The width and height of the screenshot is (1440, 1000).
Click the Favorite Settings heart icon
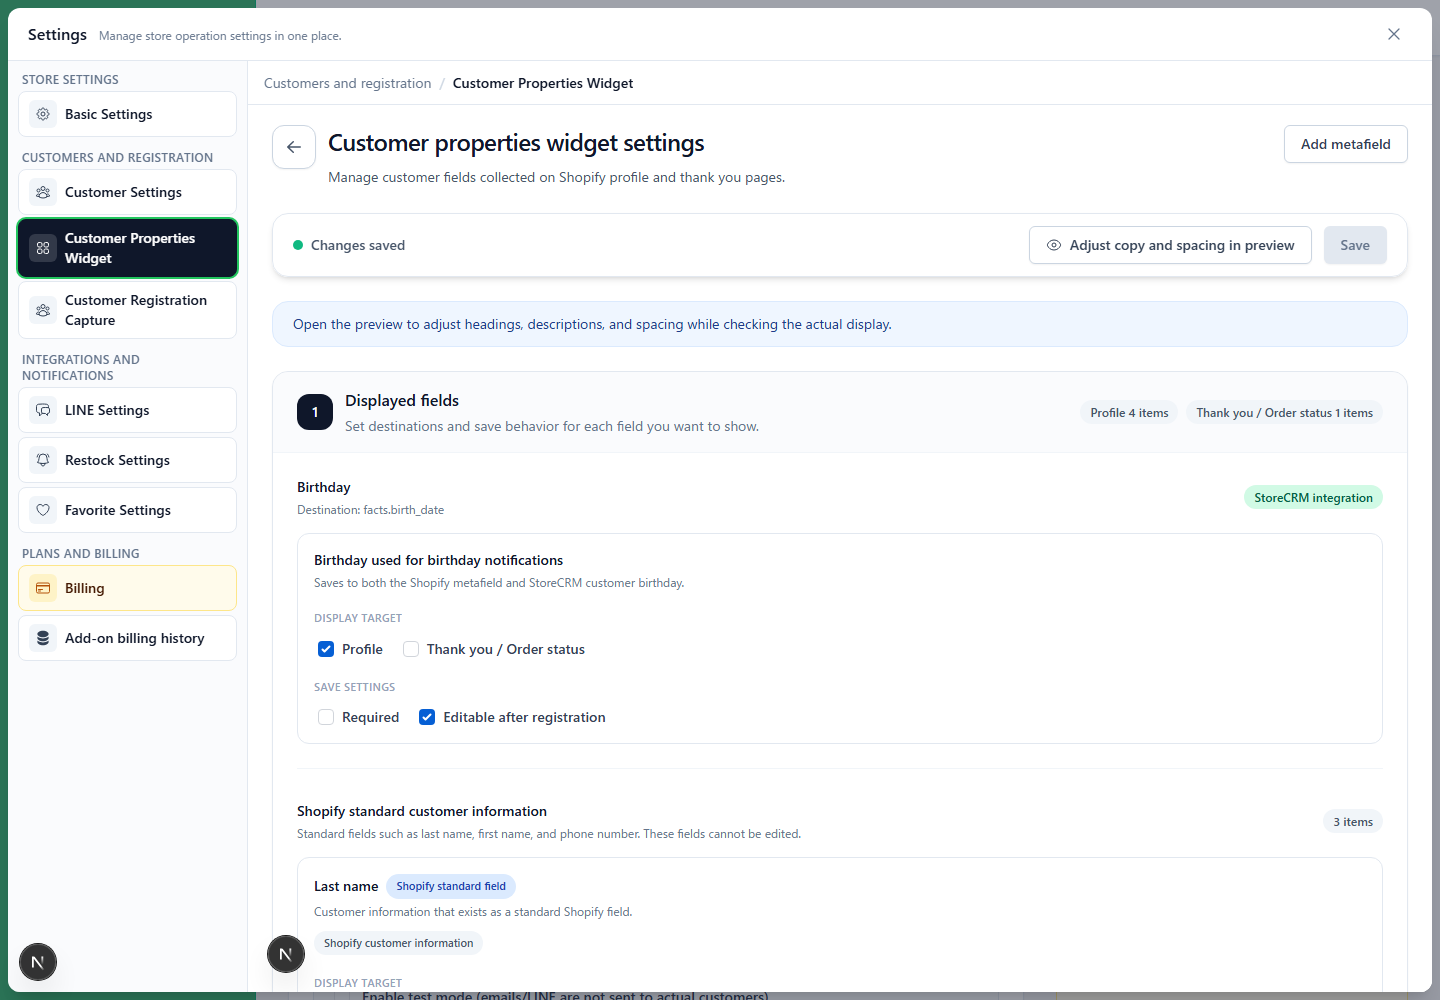point(43,510)
